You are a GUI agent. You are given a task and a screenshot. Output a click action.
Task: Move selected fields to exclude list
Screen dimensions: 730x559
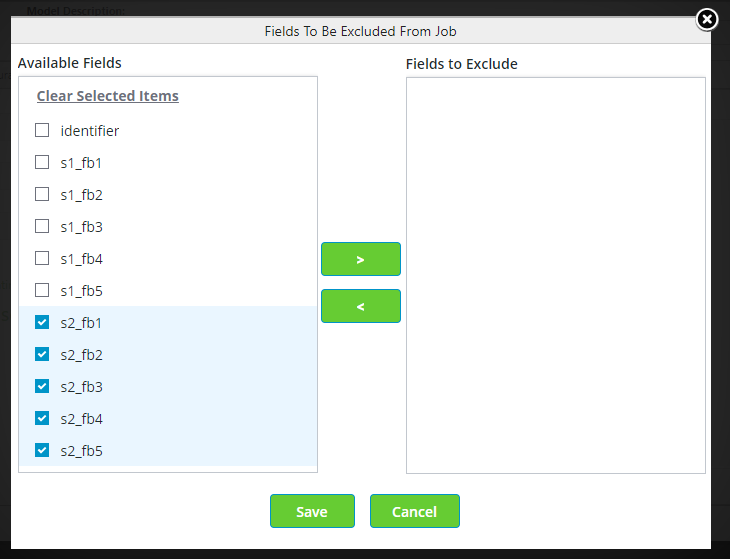tap(360, 259)
